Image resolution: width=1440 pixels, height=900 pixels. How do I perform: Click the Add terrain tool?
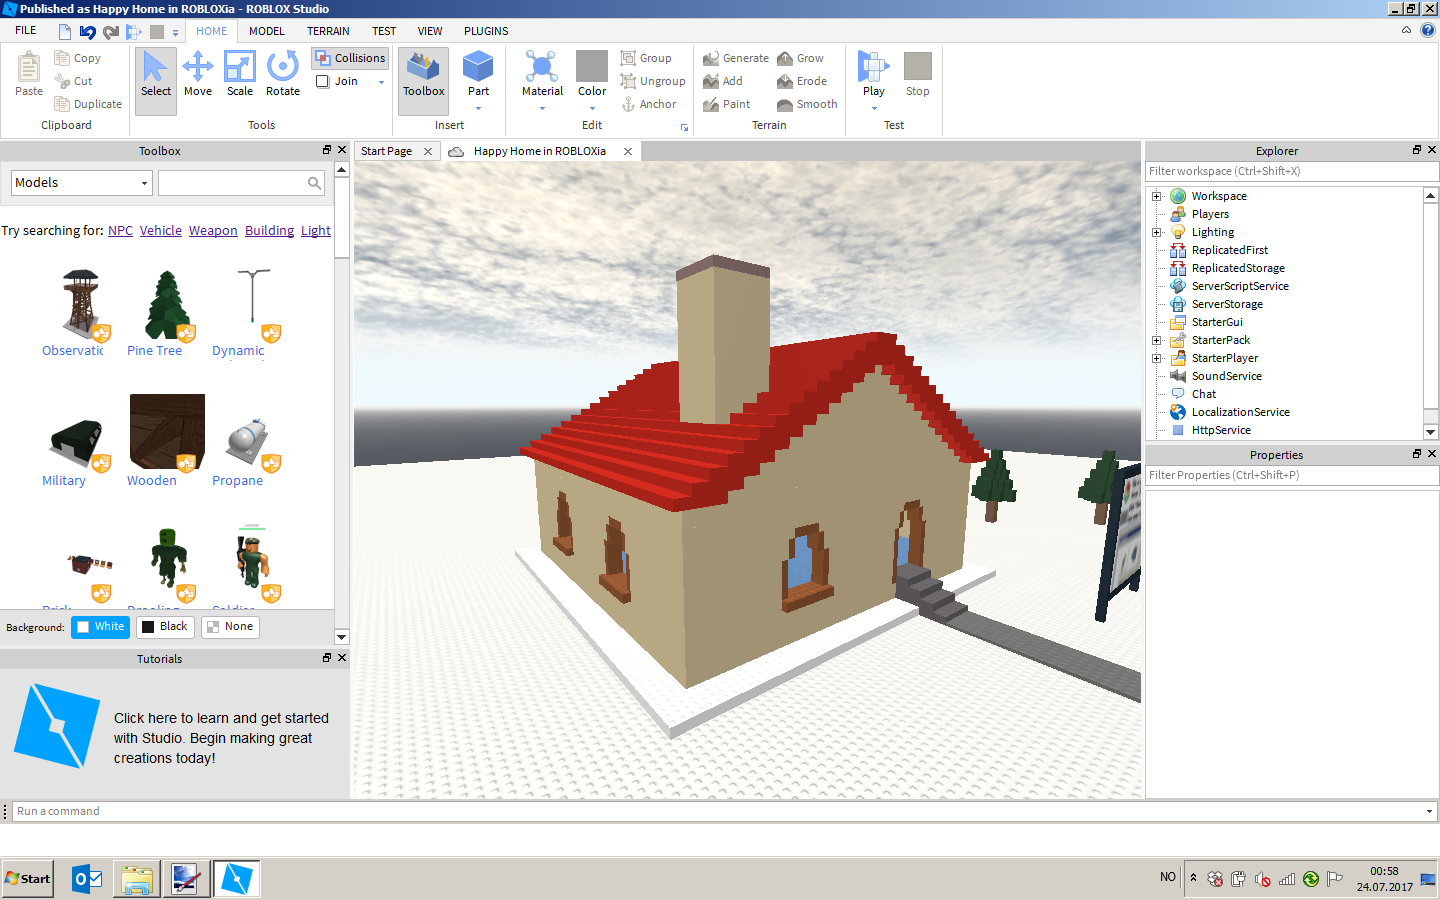click(723, 81)
